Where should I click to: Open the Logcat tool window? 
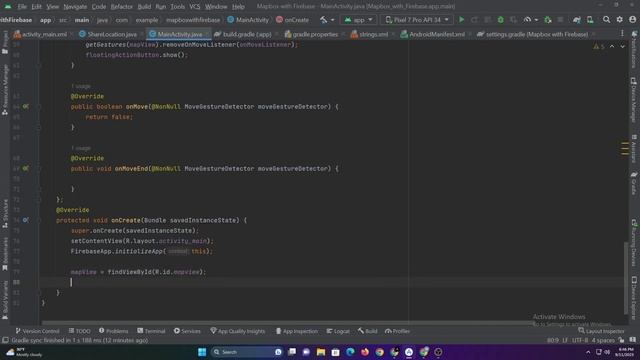pos(338,331)
